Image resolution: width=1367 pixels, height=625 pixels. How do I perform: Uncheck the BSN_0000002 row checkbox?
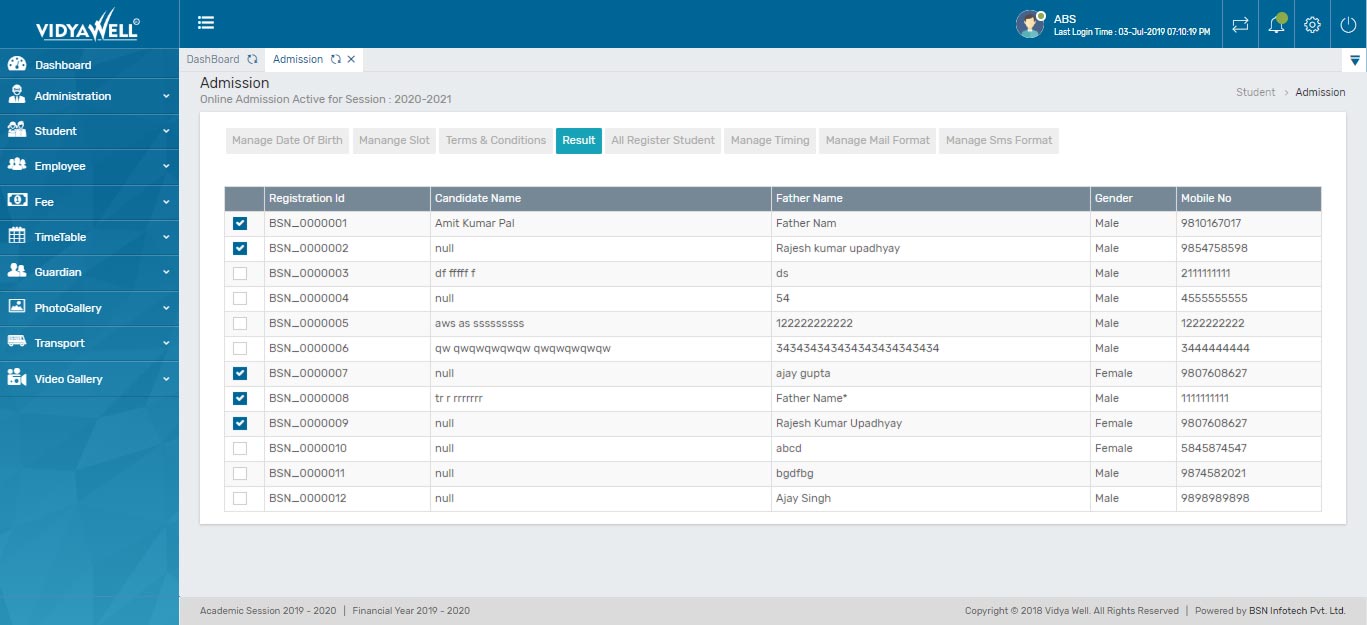click(x=240, y=248)
